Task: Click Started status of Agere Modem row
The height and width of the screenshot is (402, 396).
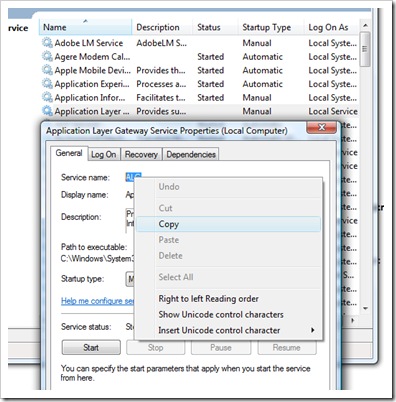Action: 210,56
